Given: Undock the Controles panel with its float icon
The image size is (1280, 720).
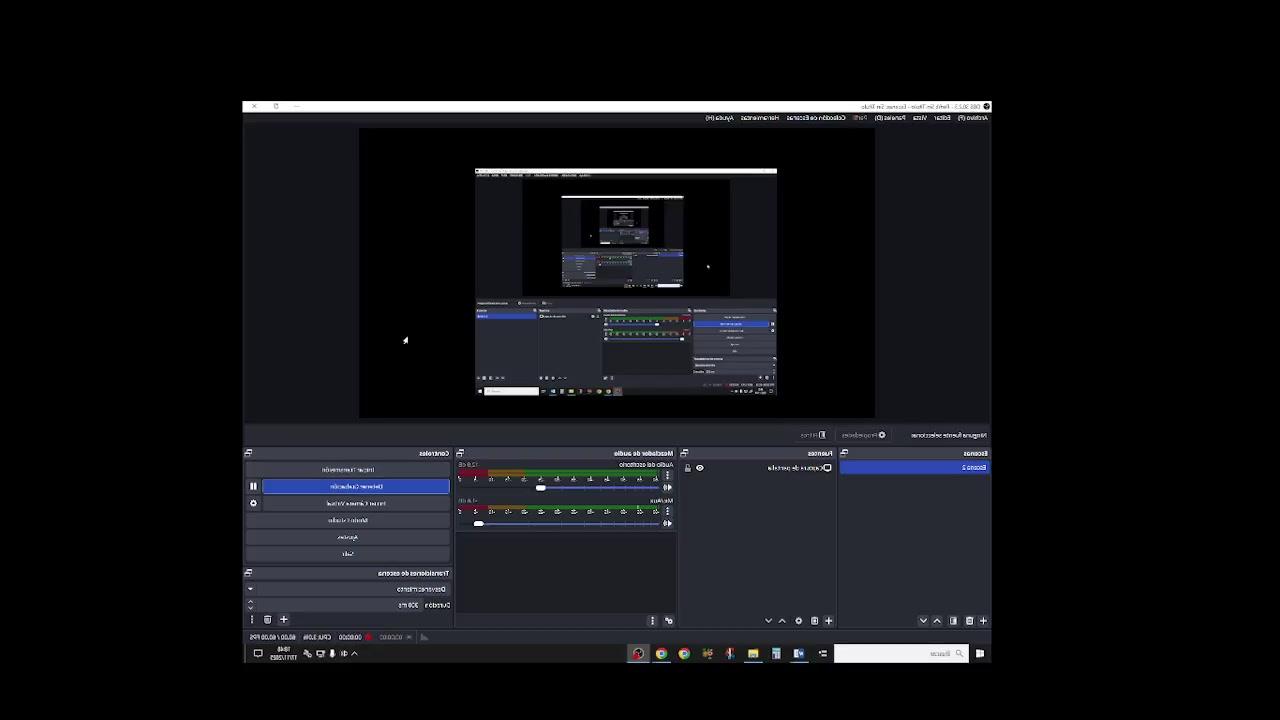Looking at the screenshot, I should point(248,453).
